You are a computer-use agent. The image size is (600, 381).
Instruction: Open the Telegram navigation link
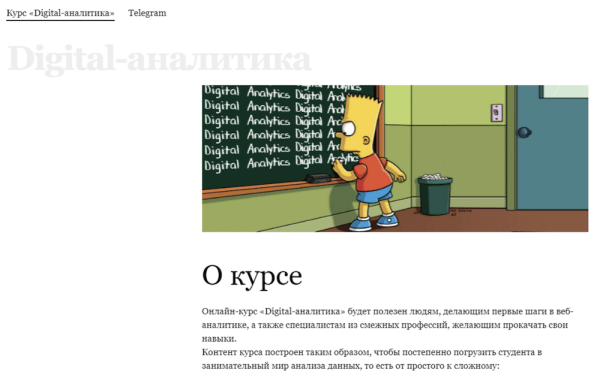pos(147,13)
